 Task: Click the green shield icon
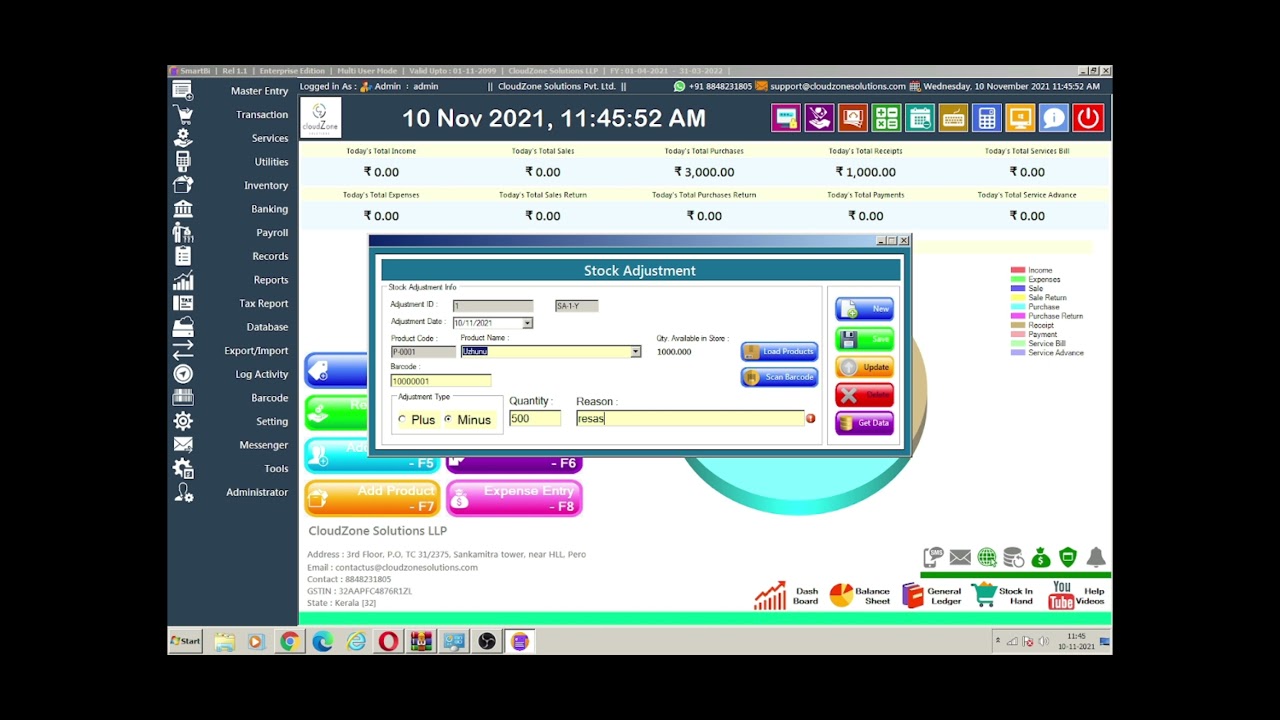[1068, 557]
